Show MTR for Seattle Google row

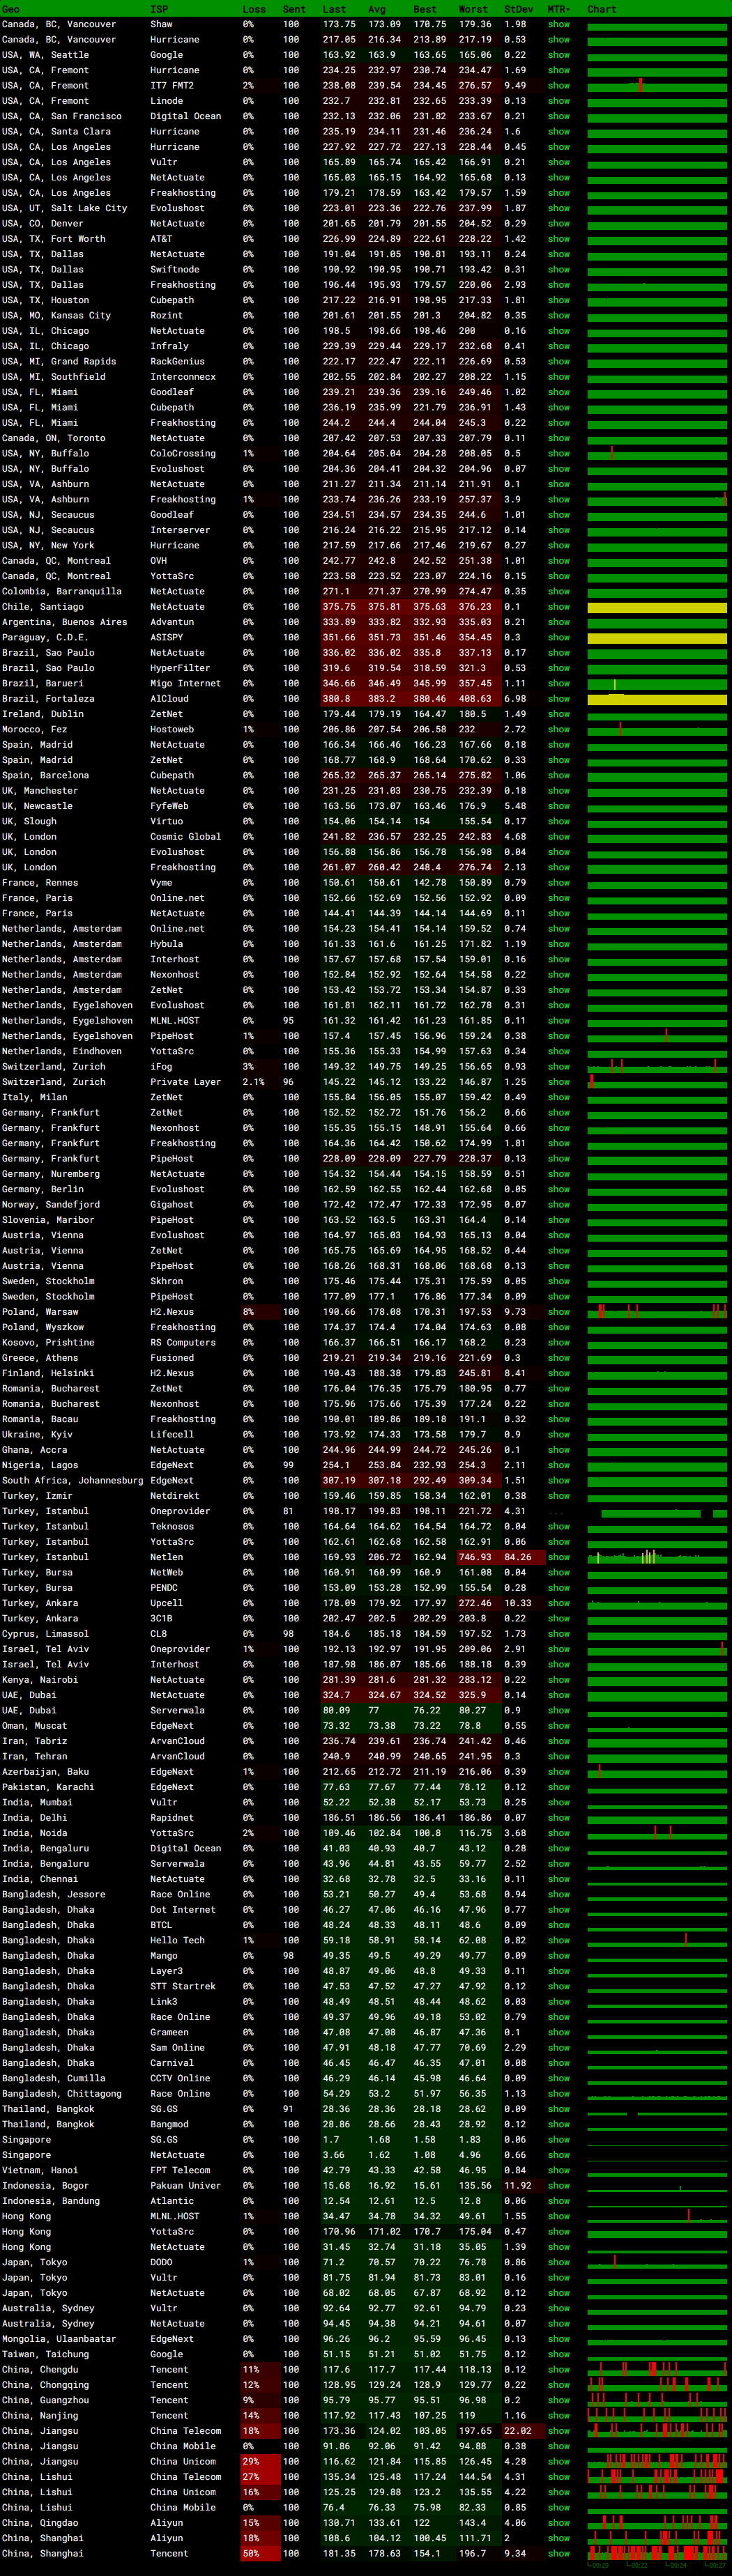[559, 55]
